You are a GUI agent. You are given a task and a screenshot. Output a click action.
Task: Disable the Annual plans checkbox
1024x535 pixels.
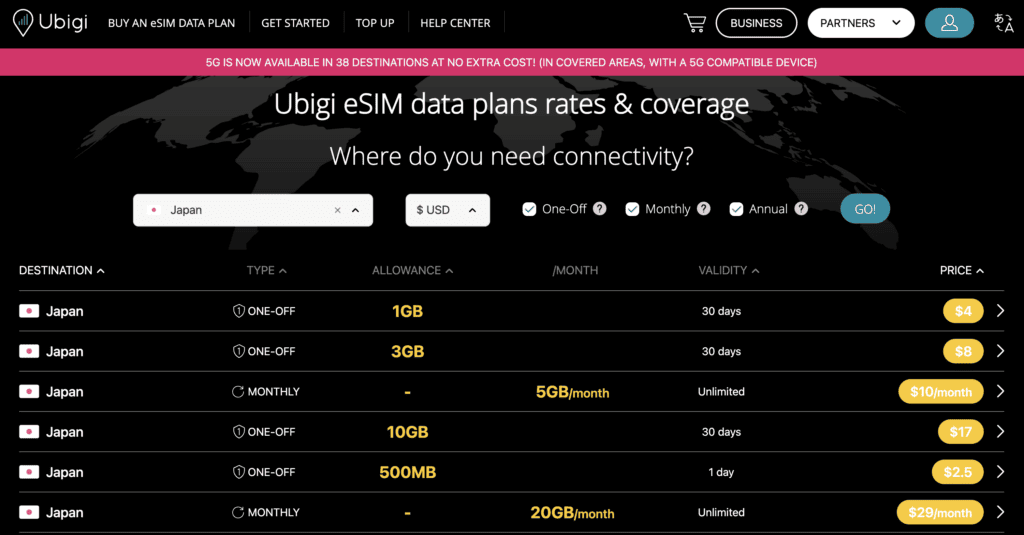click(x=737, y=209)
